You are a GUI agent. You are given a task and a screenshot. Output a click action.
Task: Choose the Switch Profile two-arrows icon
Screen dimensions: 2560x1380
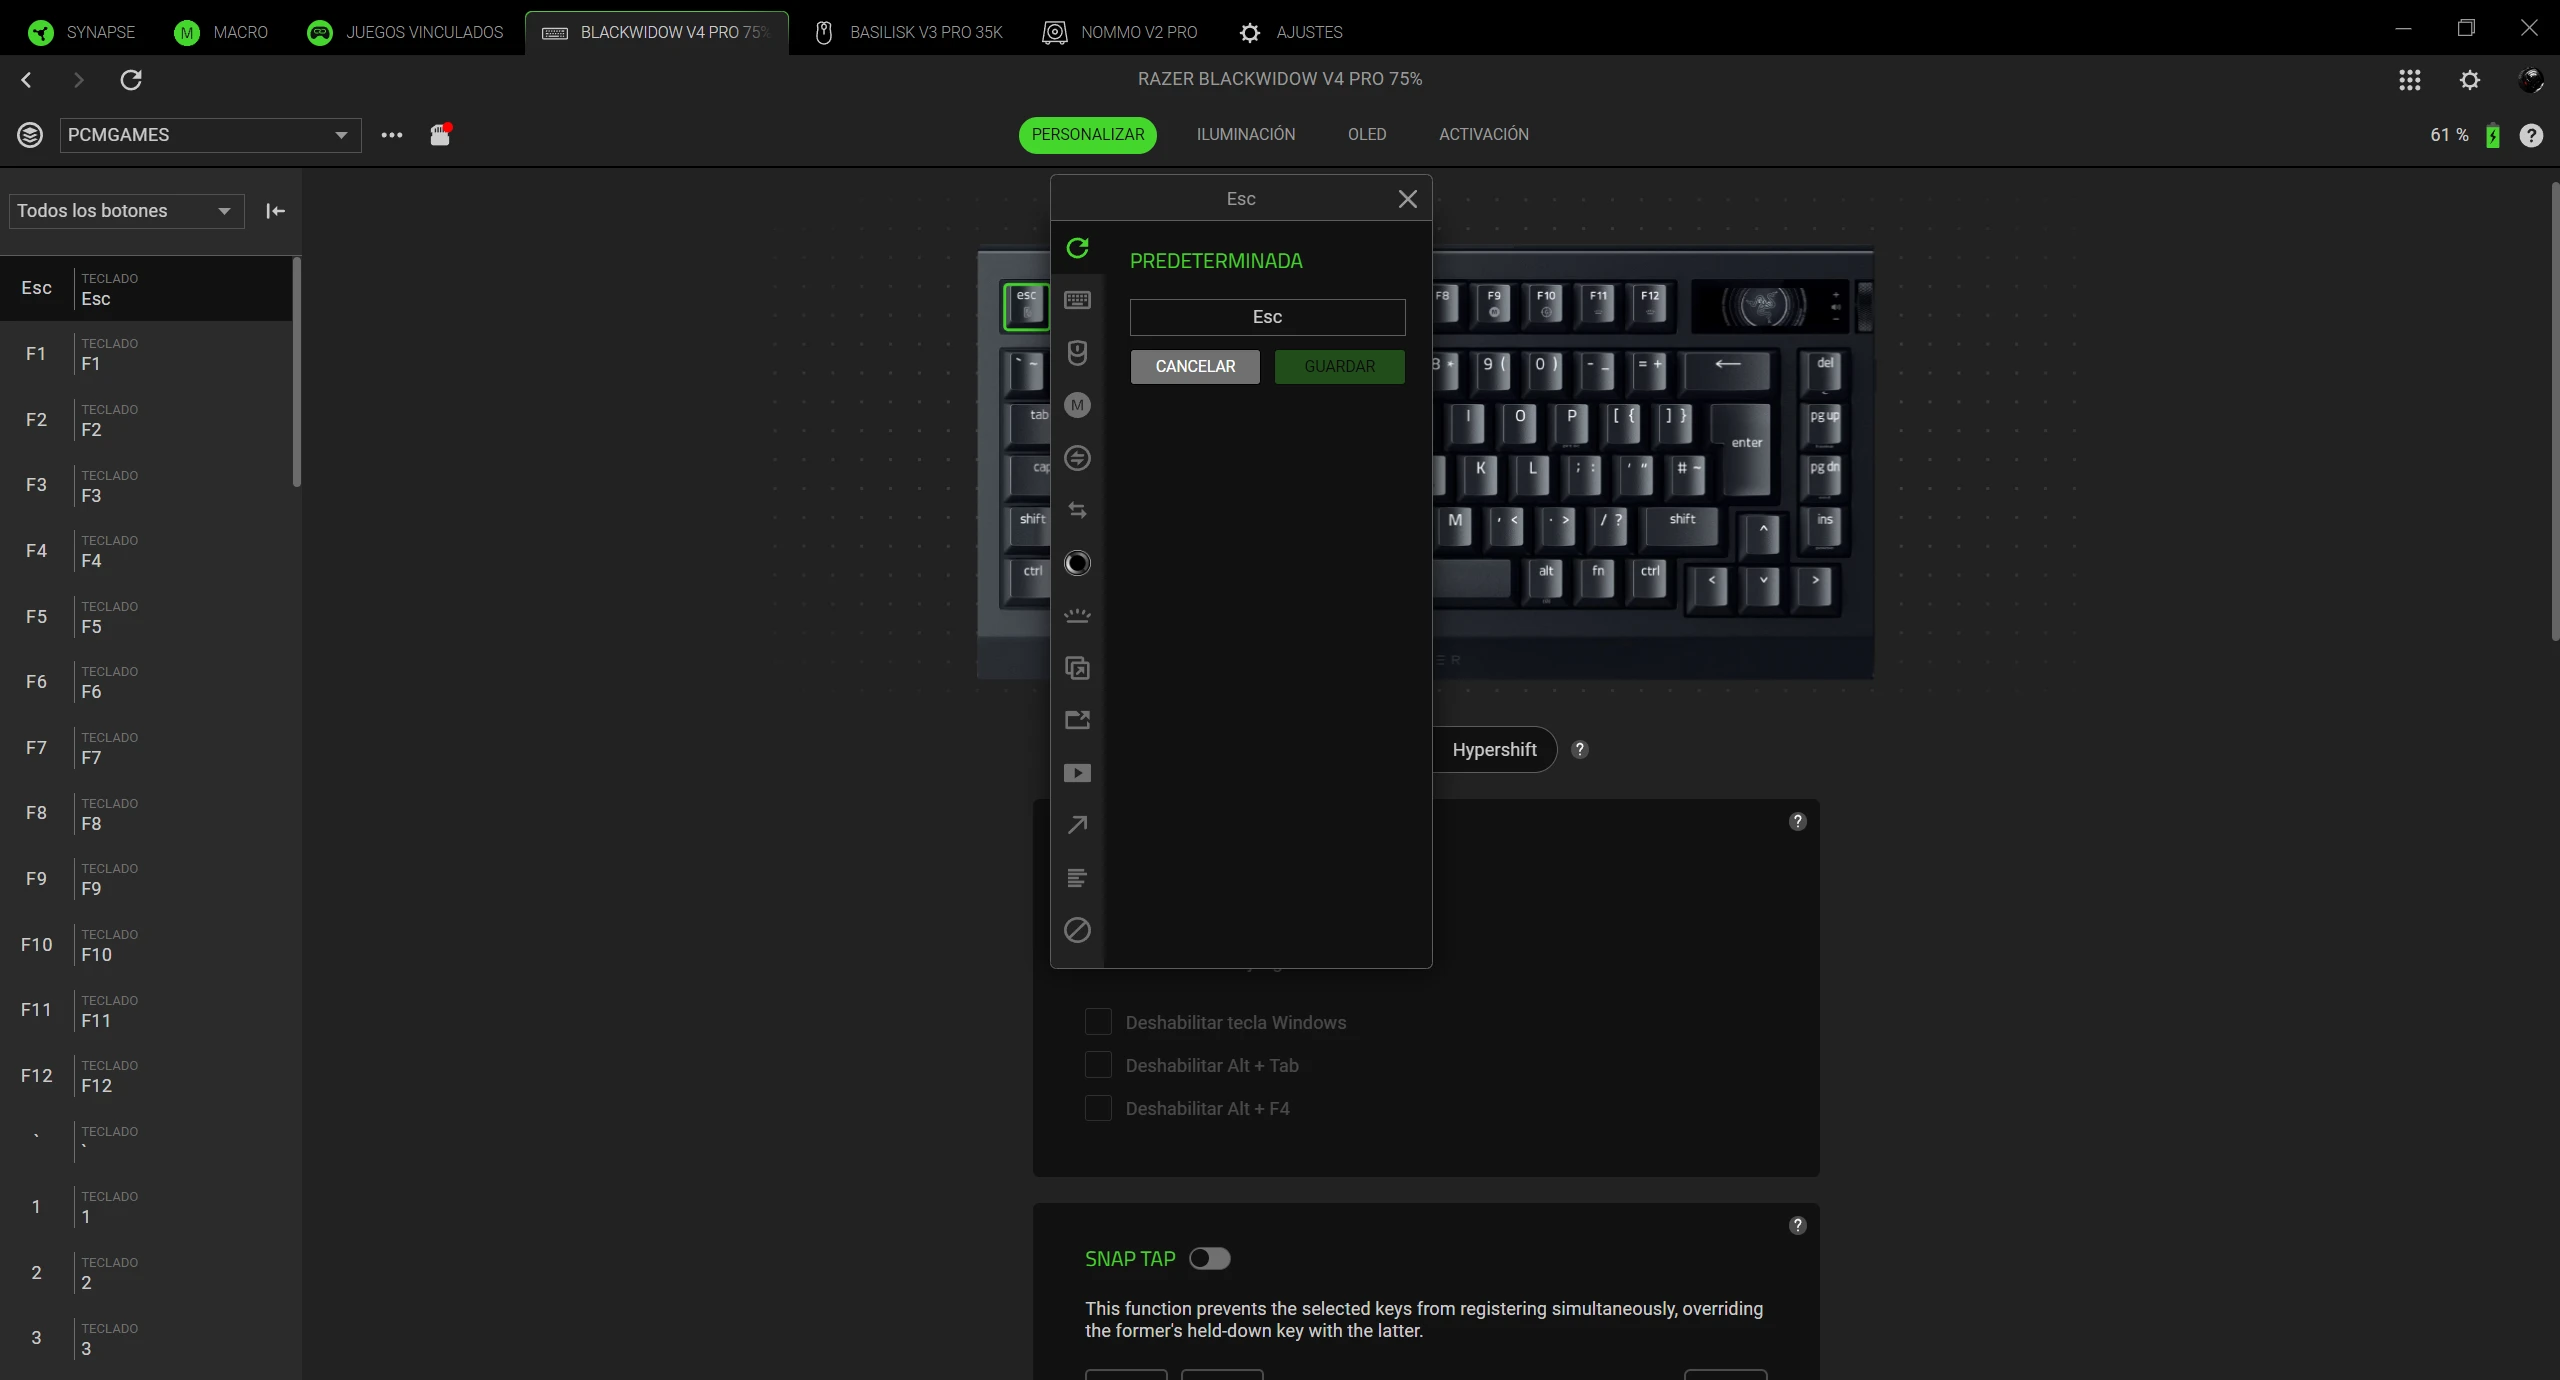[x=1077, y=510]
